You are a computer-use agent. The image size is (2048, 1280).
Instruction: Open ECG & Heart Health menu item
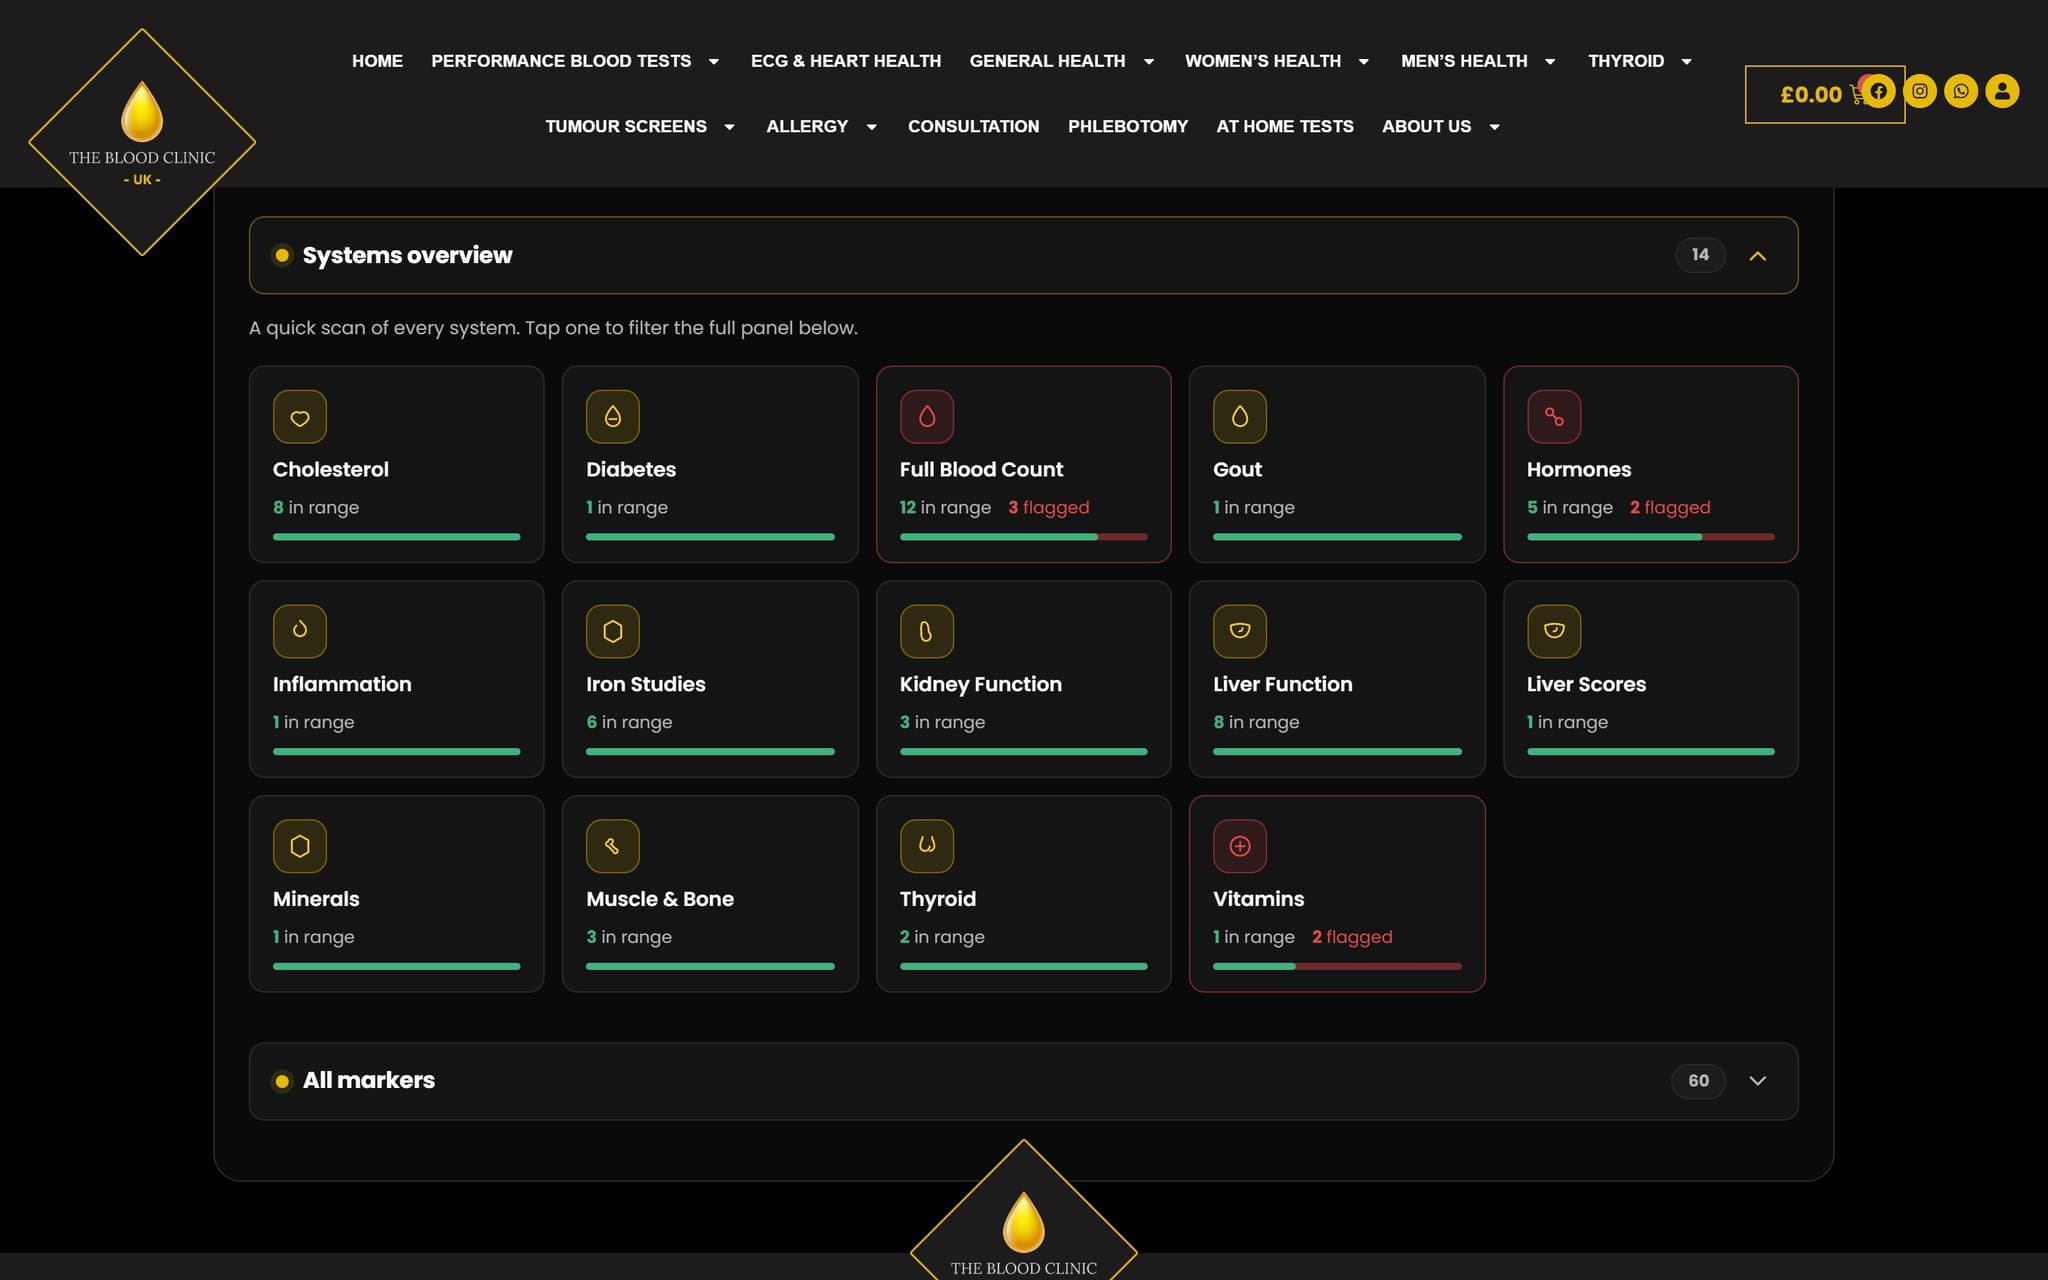tap(846, 61)
